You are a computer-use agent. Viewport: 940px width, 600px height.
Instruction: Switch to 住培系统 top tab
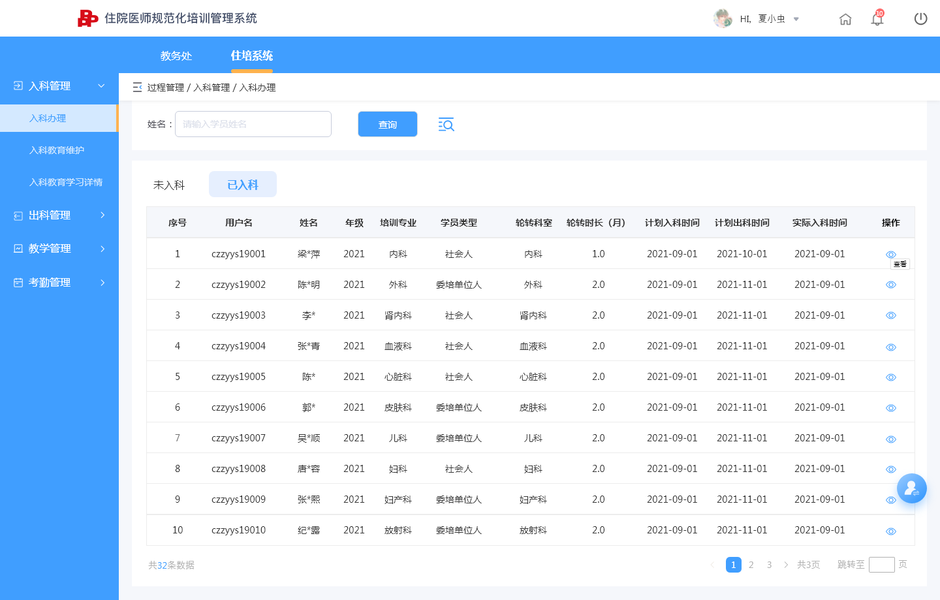[x=252, y=56]
